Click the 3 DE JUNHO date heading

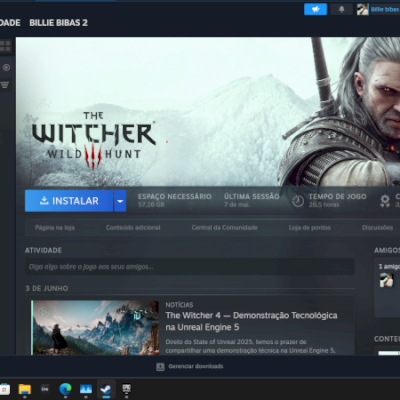click(x=47, y=288)
